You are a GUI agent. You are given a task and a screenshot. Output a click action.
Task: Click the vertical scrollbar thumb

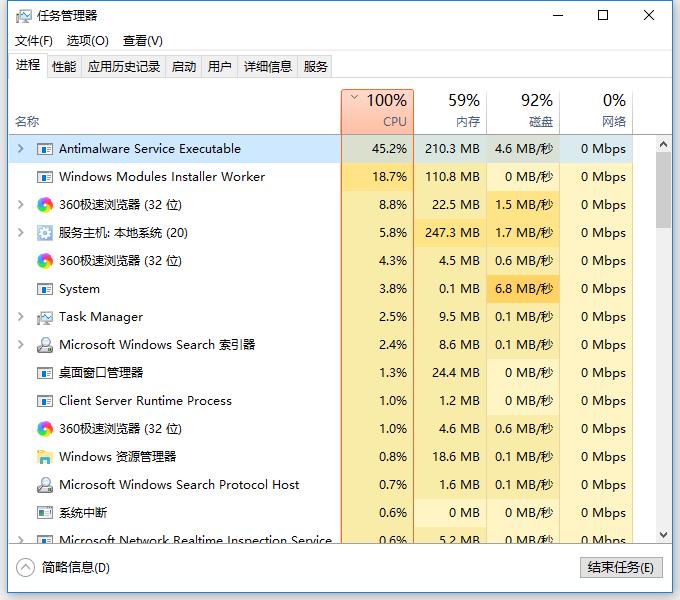(x=663, y=189)
